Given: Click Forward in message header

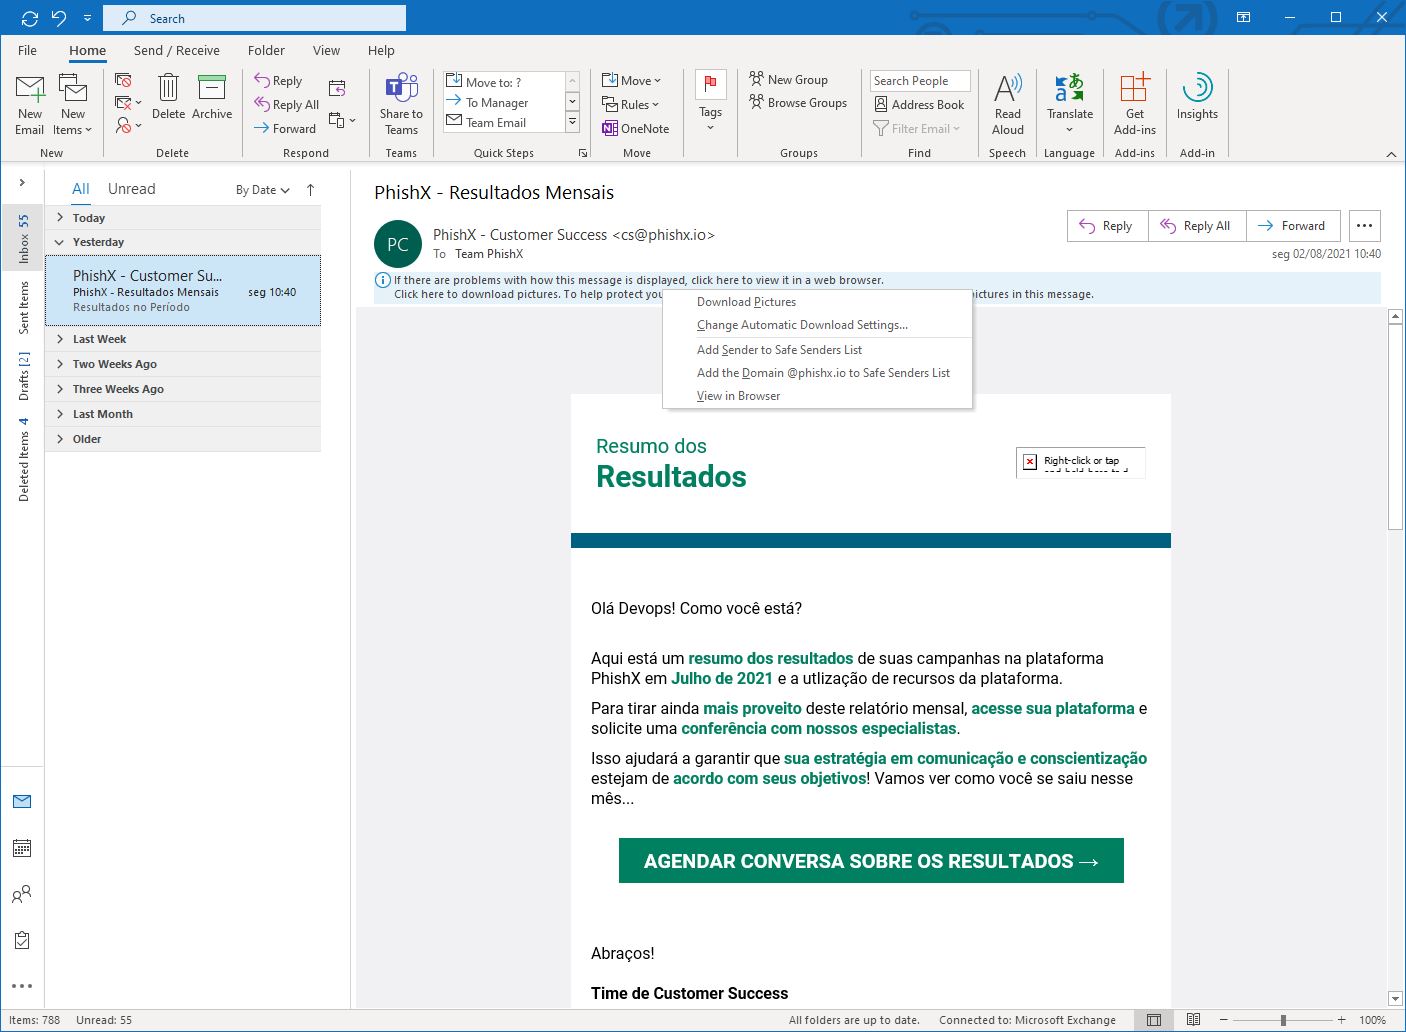Looking at the screenshot, I should pos(1293,226).
